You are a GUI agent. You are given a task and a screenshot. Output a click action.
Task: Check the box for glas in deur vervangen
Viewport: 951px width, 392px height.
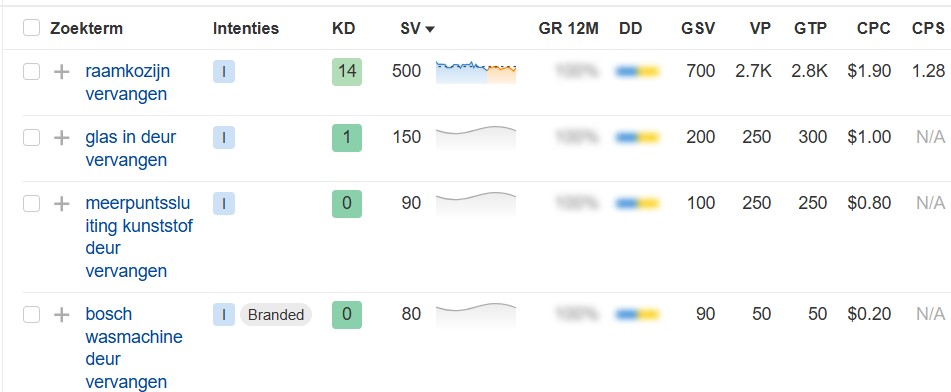(x=32, y=138)
